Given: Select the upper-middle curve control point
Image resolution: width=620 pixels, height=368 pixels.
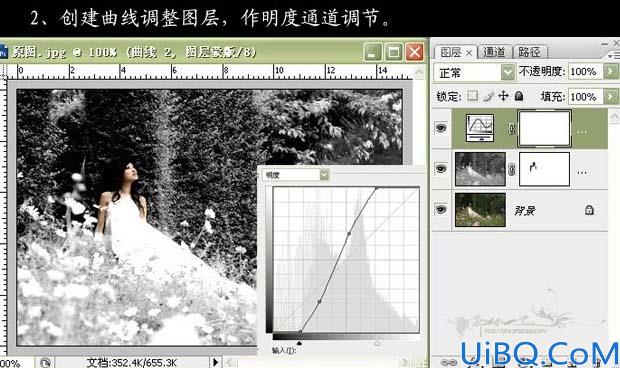Looking at the screenshot, I should point(349,234).
